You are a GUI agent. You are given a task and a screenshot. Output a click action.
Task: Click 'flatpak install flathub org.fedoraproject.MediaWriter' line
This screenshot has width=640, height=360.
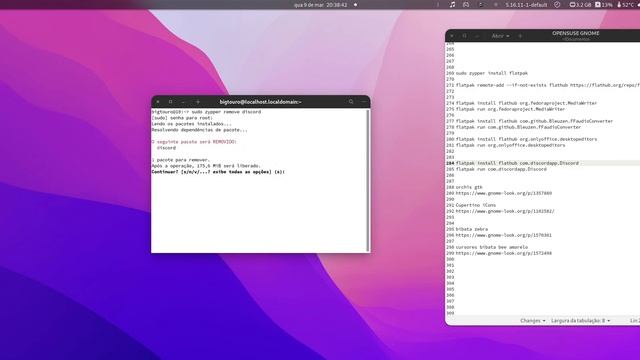coord(526,103)
